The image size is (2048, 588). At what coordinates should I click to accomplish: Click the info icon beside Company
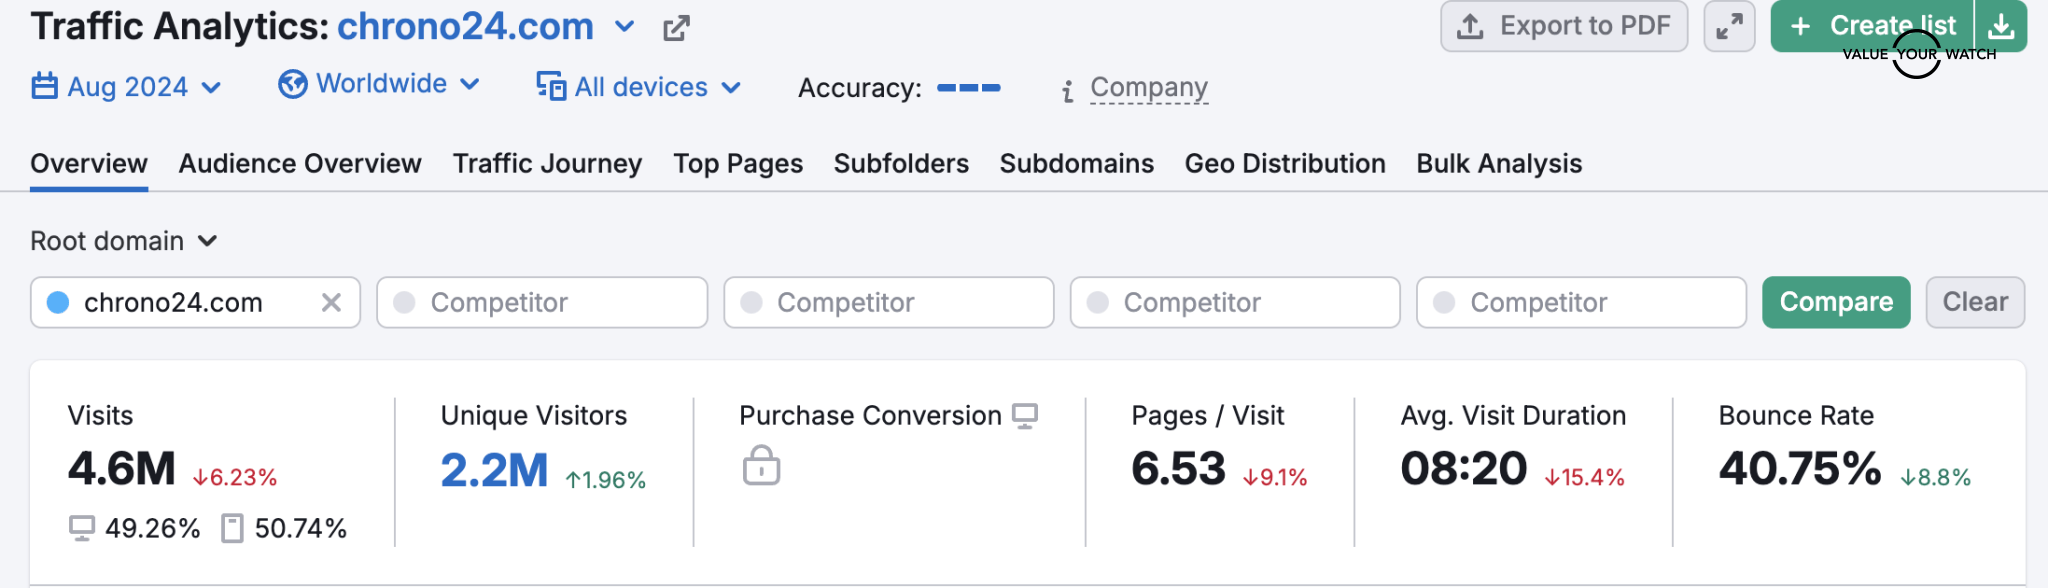click(1068, 91)
